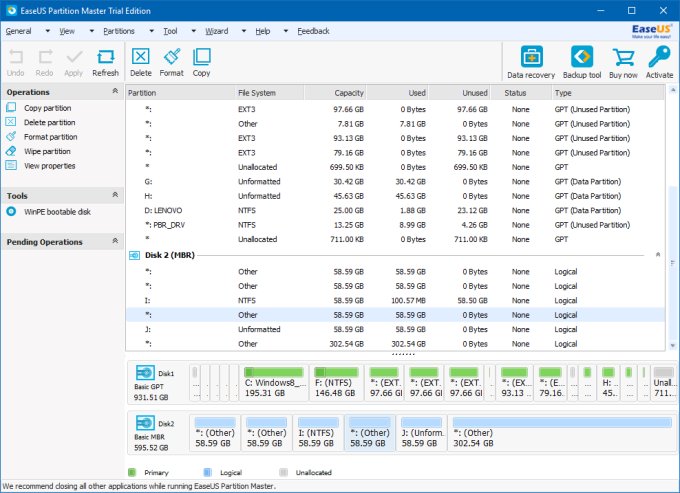Screen dimensions: 680x493
Task: Click the Buy now cart icon
Action: coord(623,61)
